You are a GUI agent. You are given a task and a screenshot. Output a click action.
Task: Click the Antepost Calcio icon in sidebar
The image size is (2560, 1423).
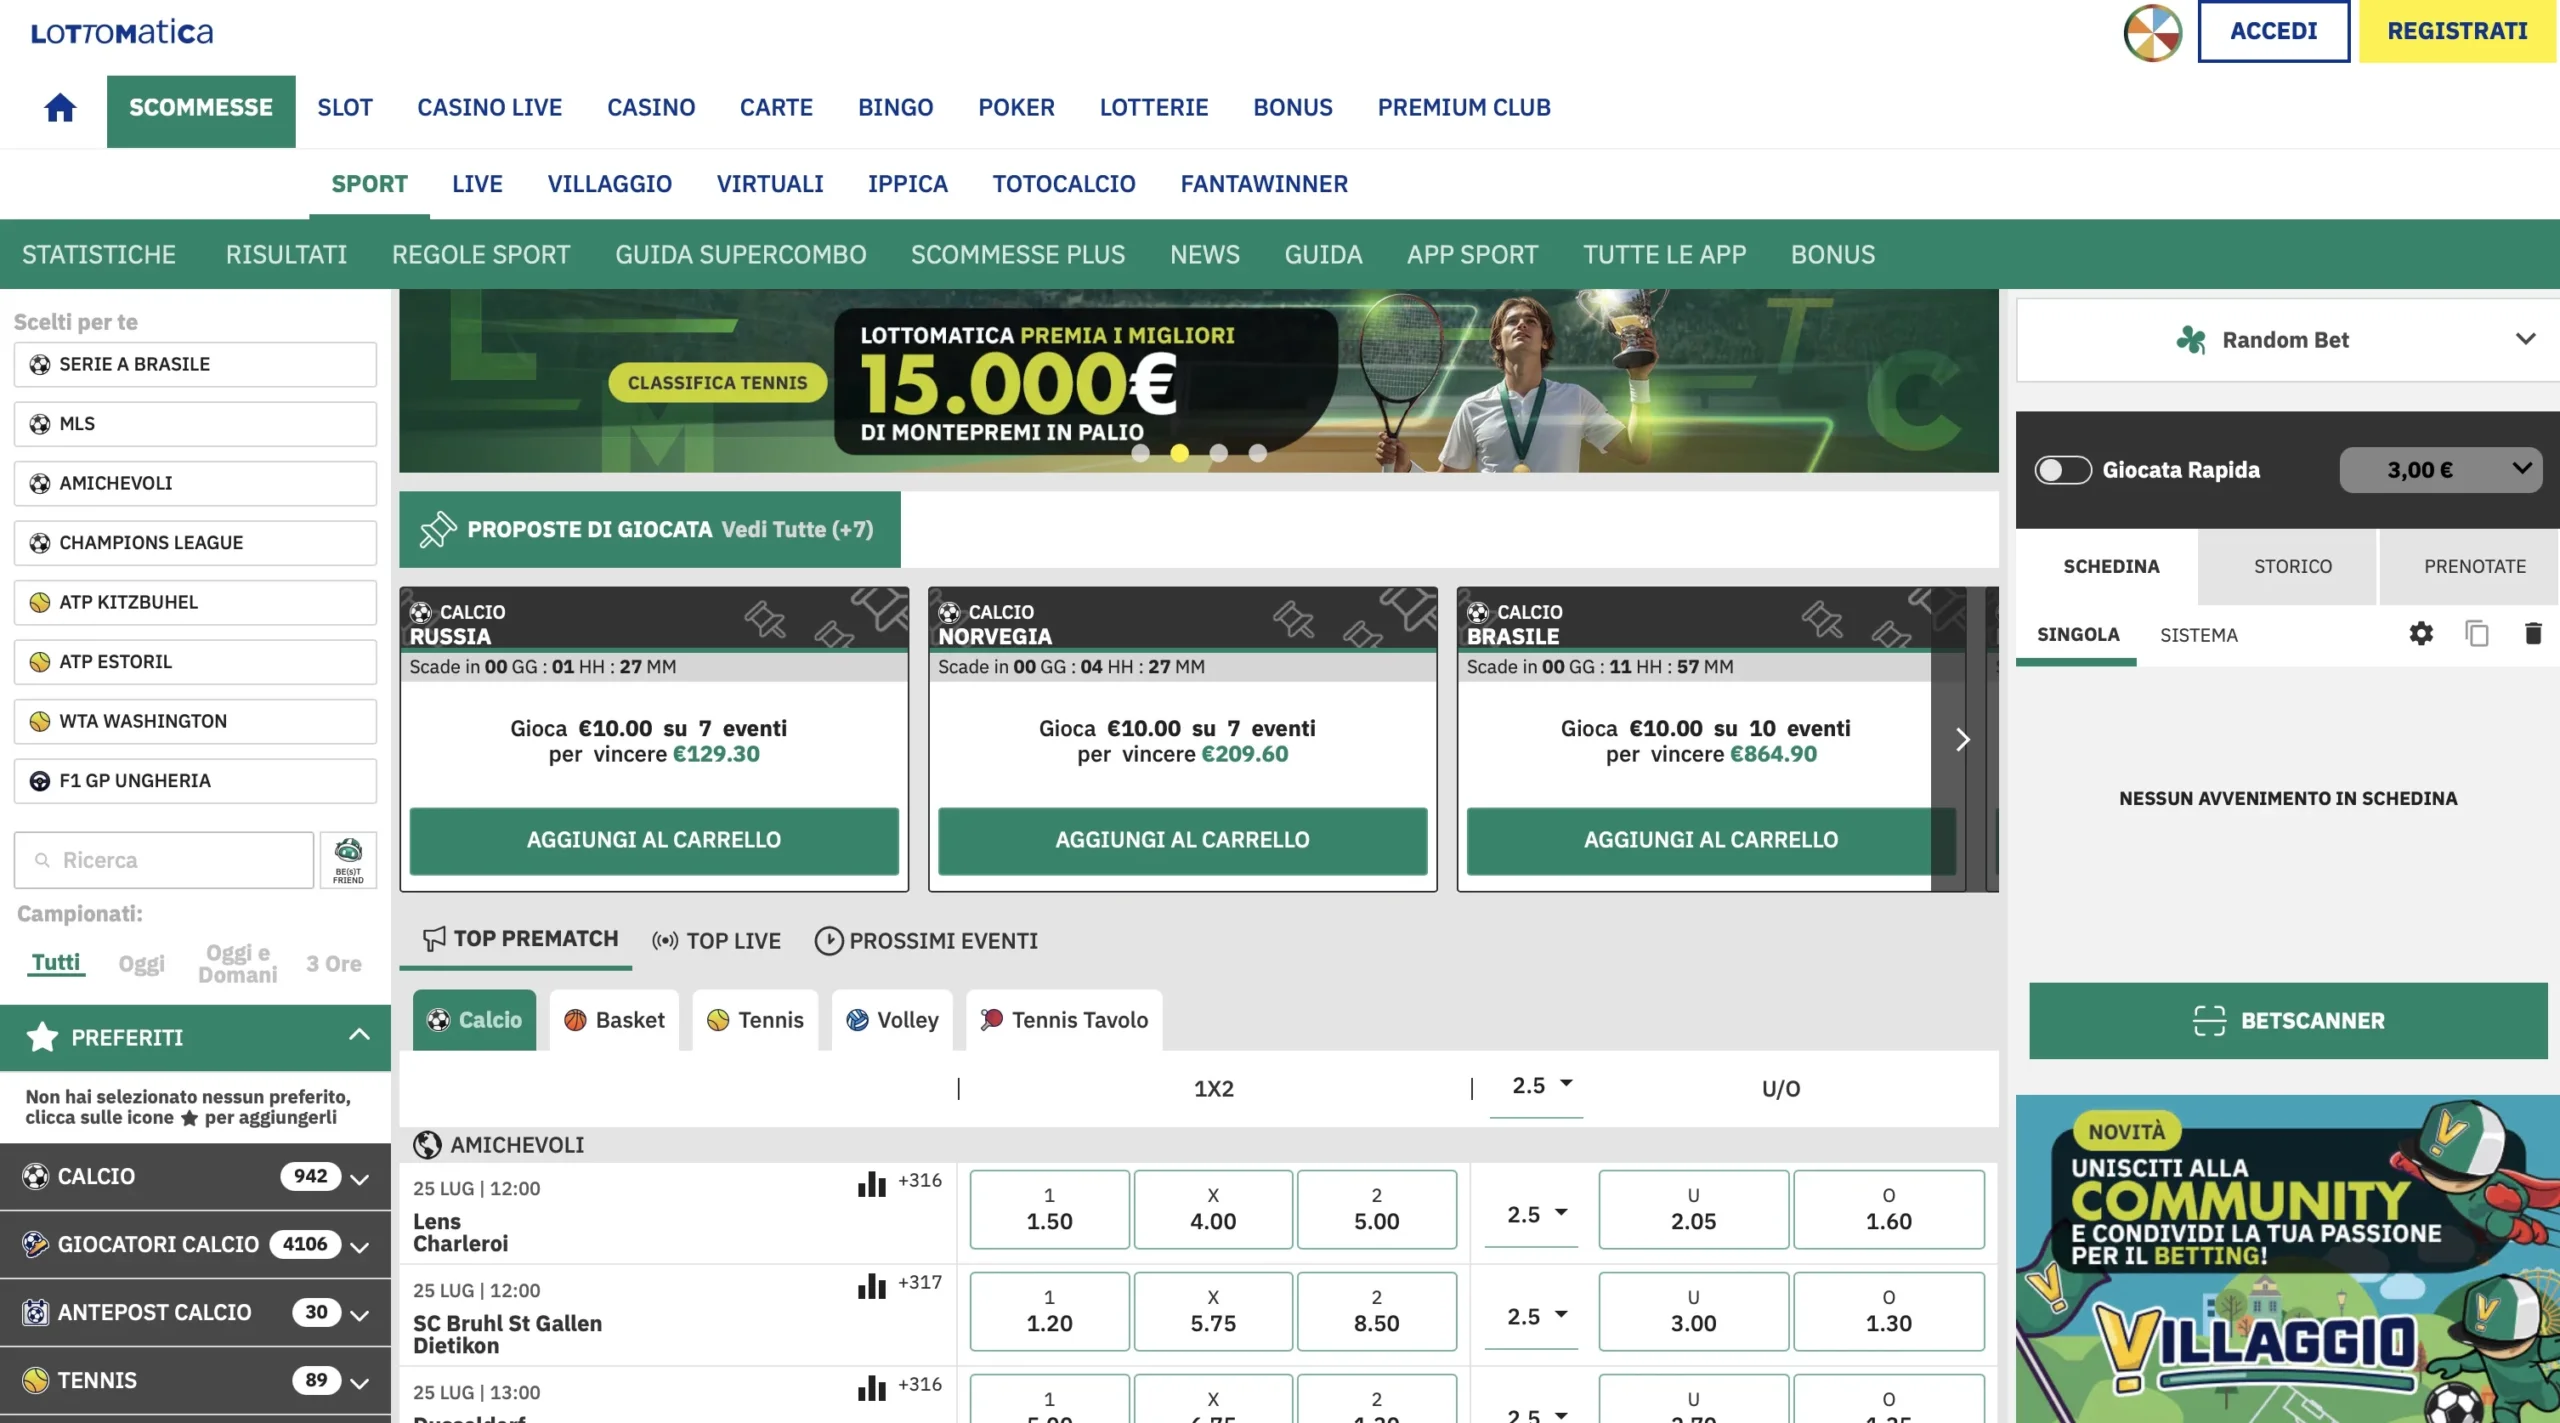[35, 1312]
